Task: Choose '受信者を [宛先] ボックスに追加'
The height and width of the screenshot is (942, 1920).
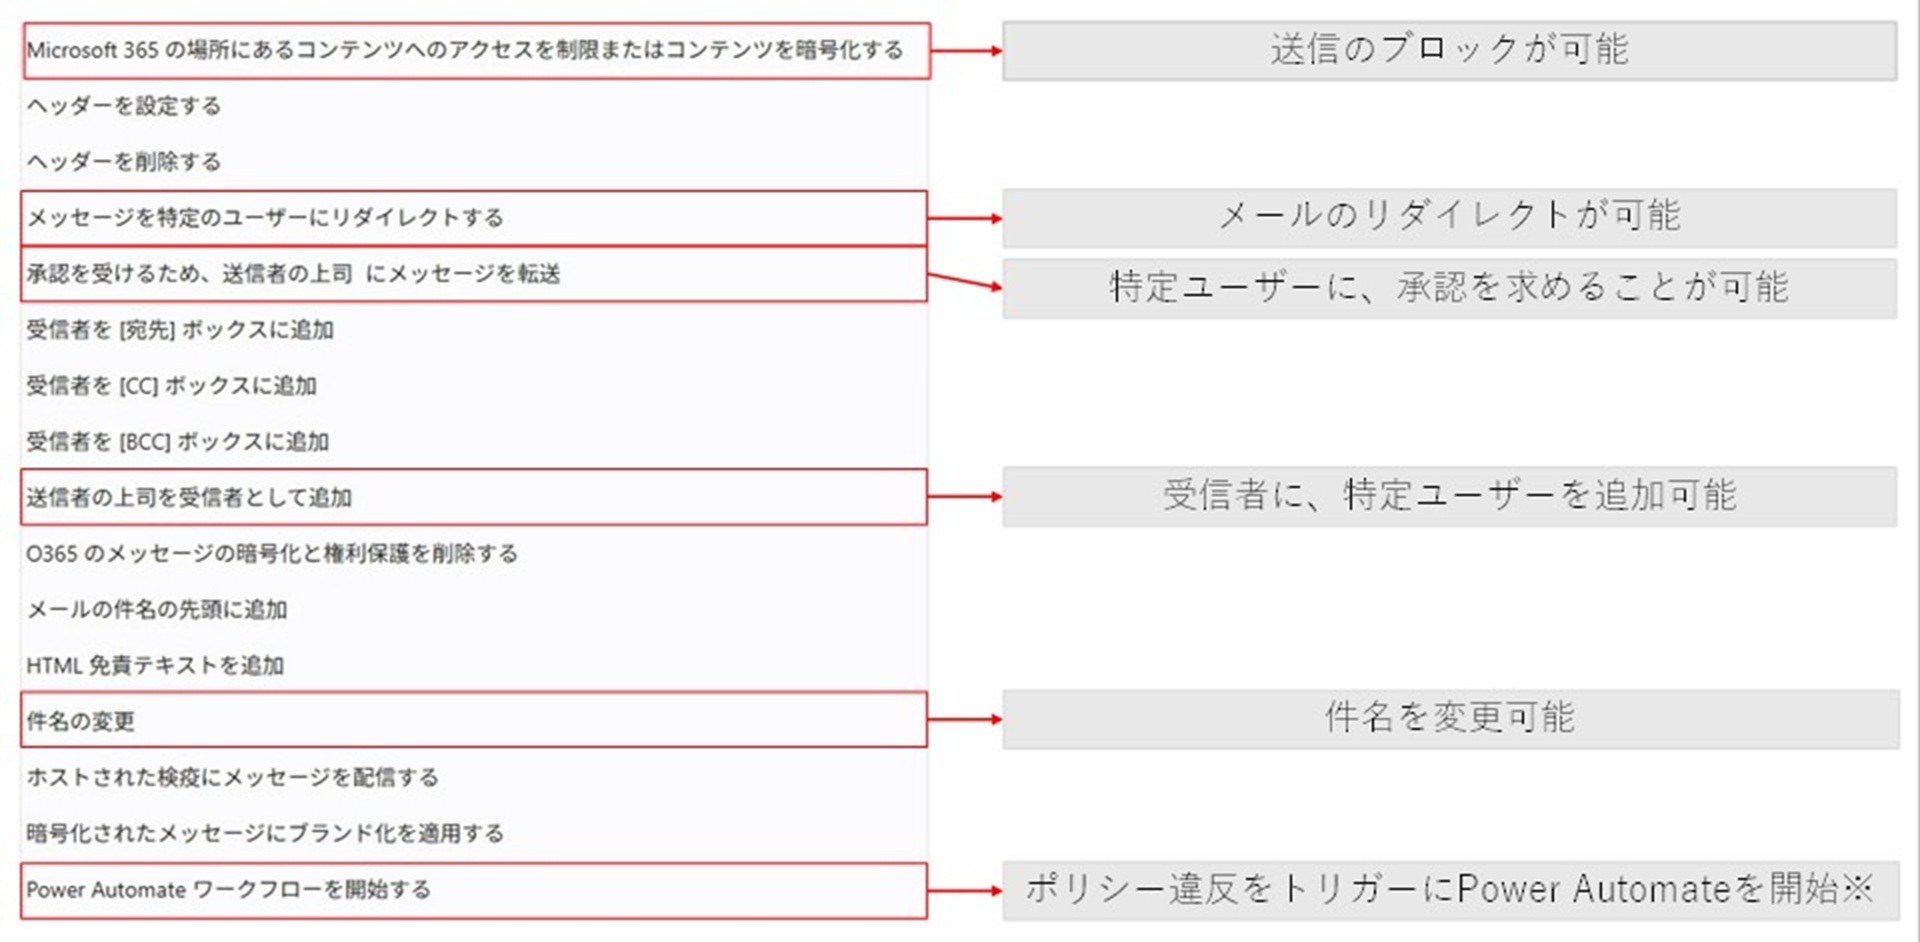Action: [x=180, y=330]
